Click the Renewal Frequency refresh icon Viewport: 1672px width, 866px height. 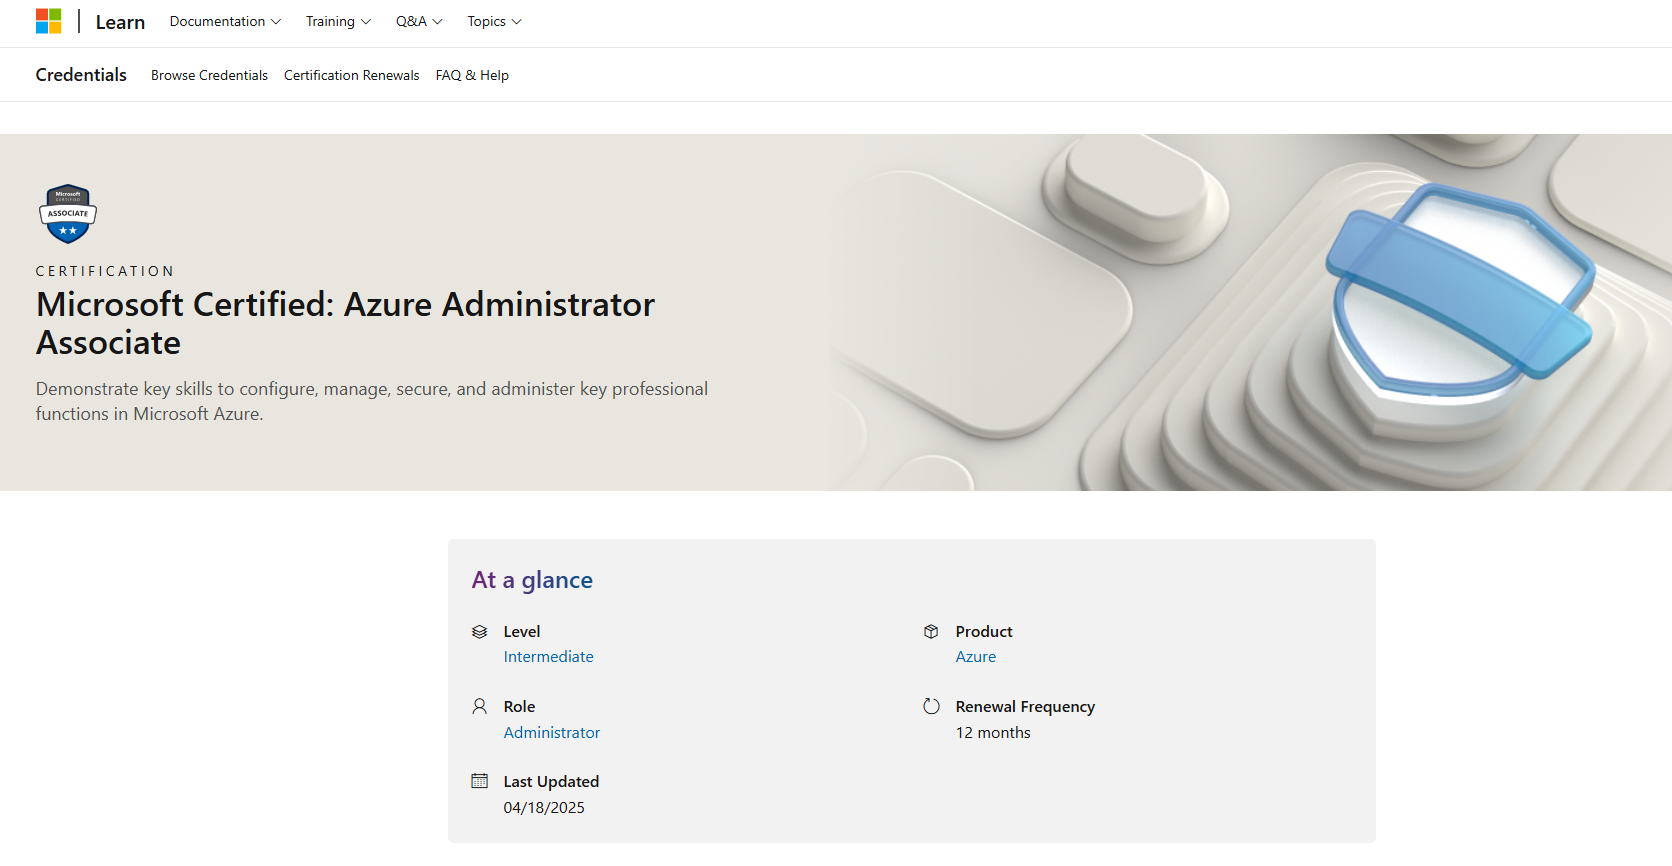pyautogui.click(x=931, y=707)
